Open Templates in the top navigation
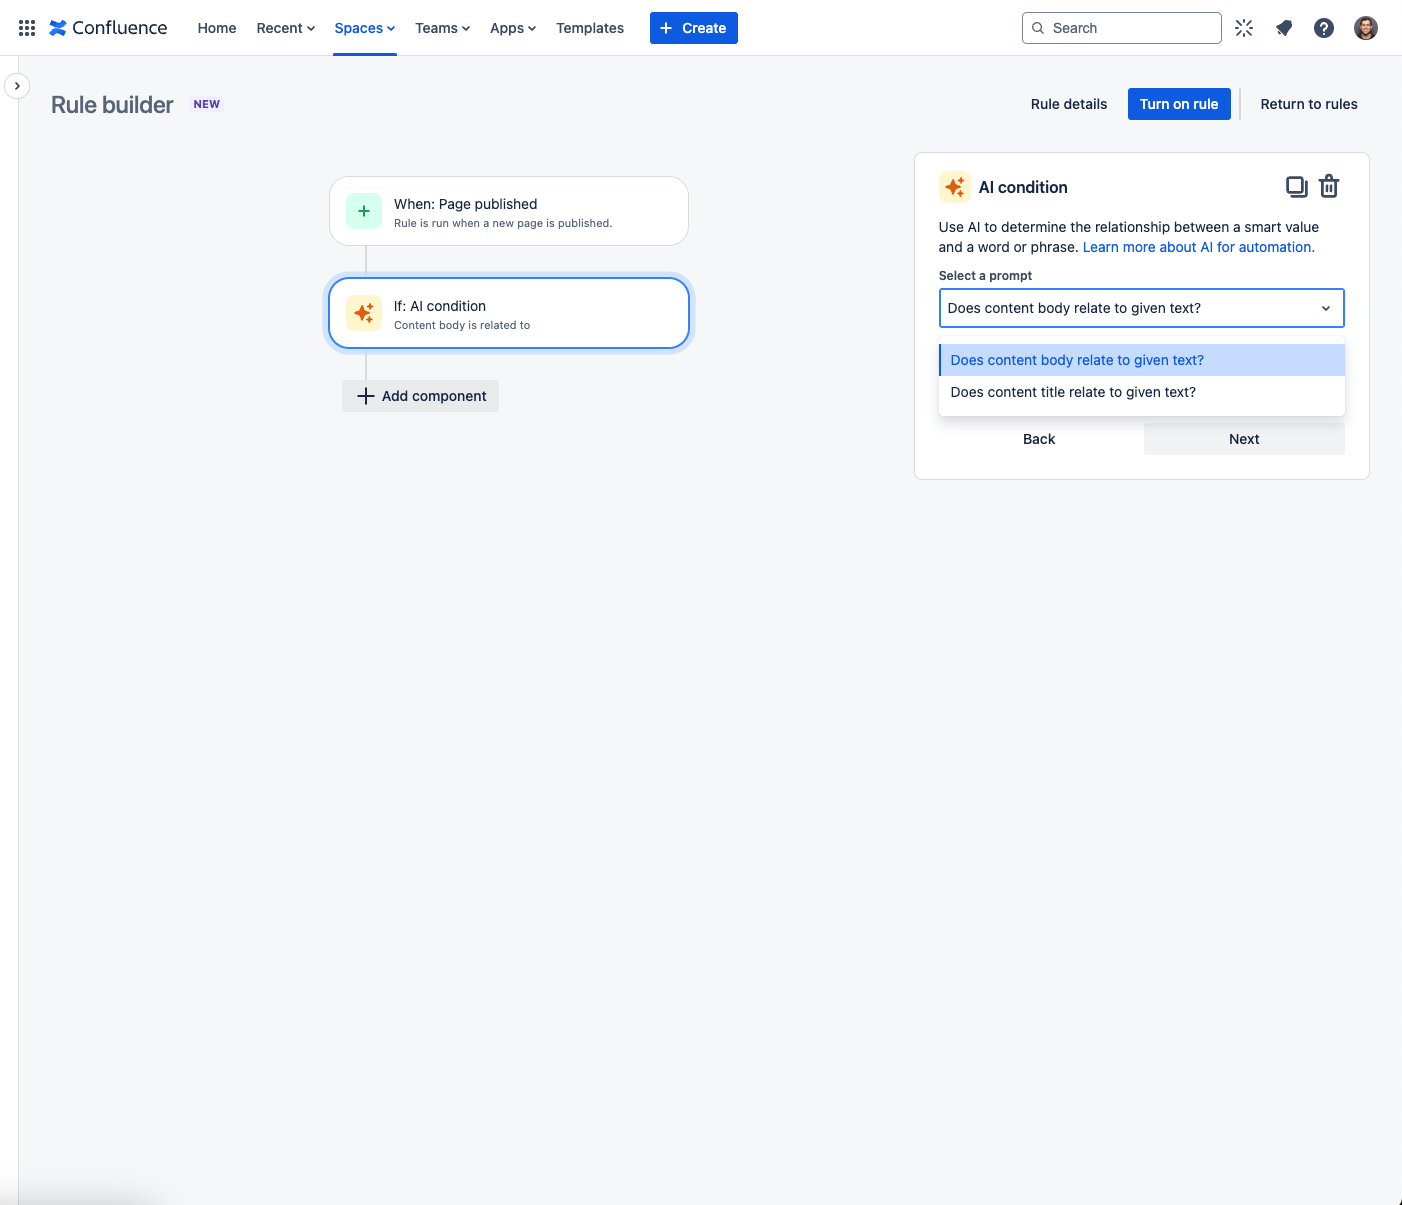This screenshot has width=1402, height=1205. click(590, 28)
